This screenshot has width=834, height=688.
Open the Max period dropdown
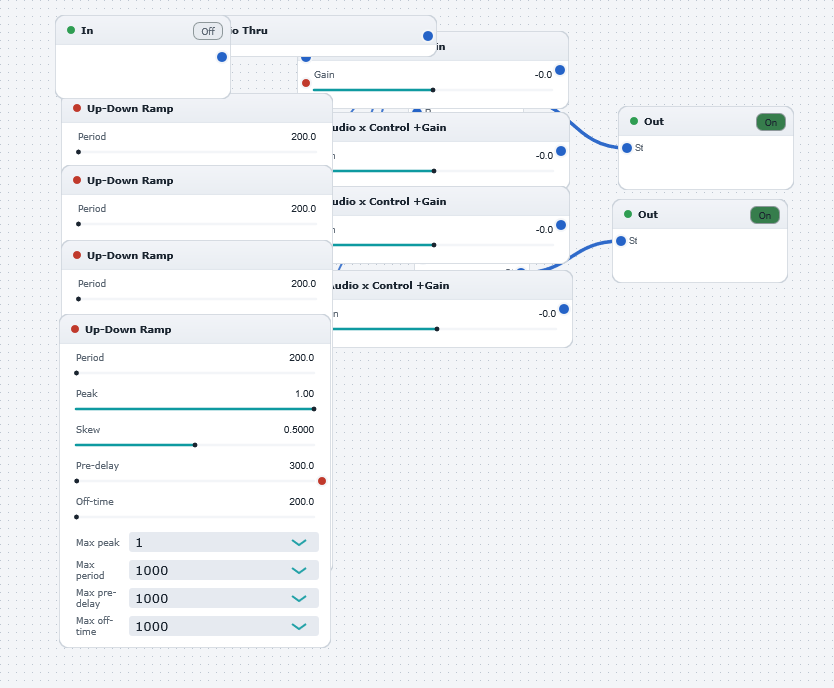coord(224,570)
